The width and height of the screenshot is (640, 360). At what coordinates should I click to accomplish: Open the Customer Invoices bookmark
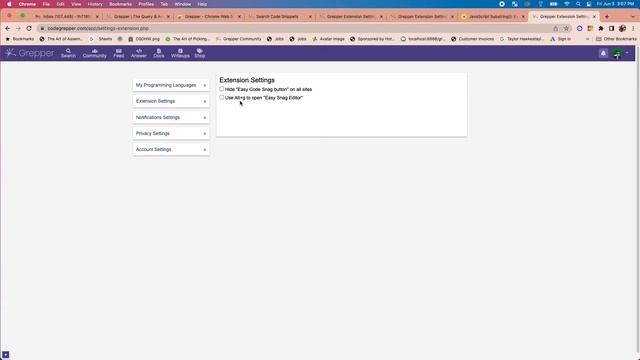(472, 39)
